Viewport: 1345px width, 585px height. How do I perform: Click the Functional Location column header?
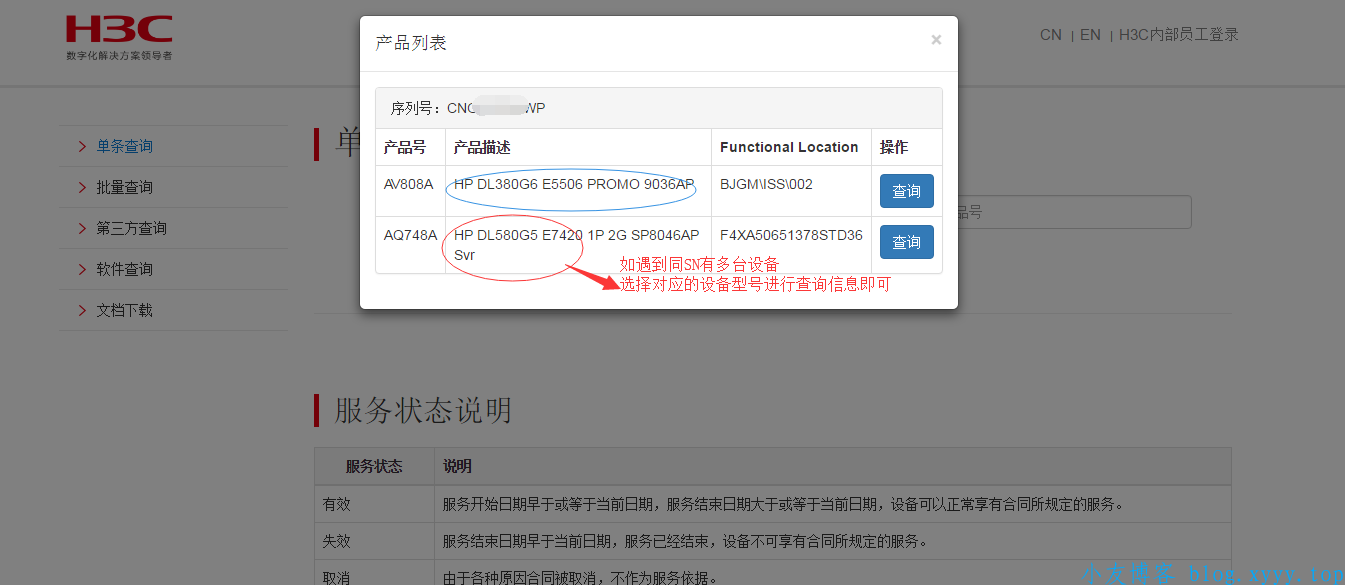pos(789,147)
